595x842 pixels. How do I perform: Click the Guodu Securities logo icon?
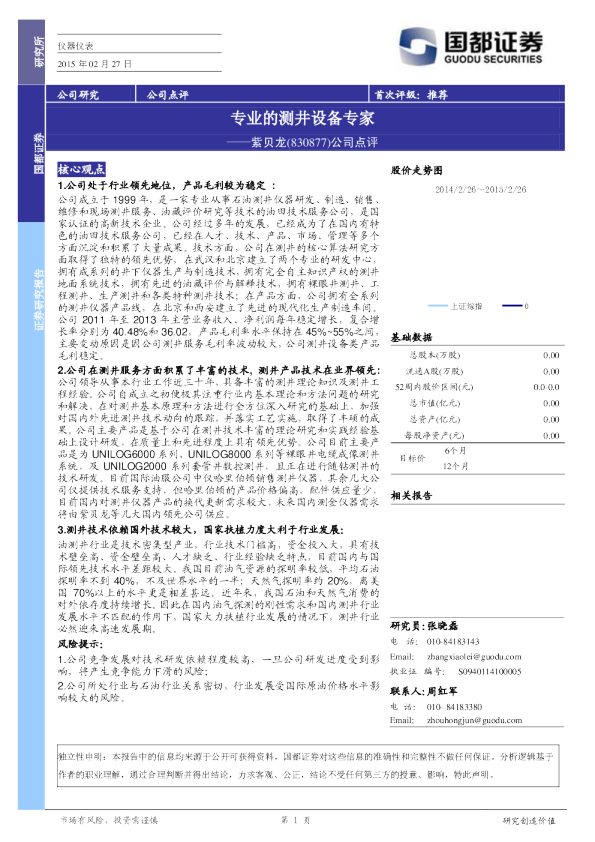tap(417, 46)
